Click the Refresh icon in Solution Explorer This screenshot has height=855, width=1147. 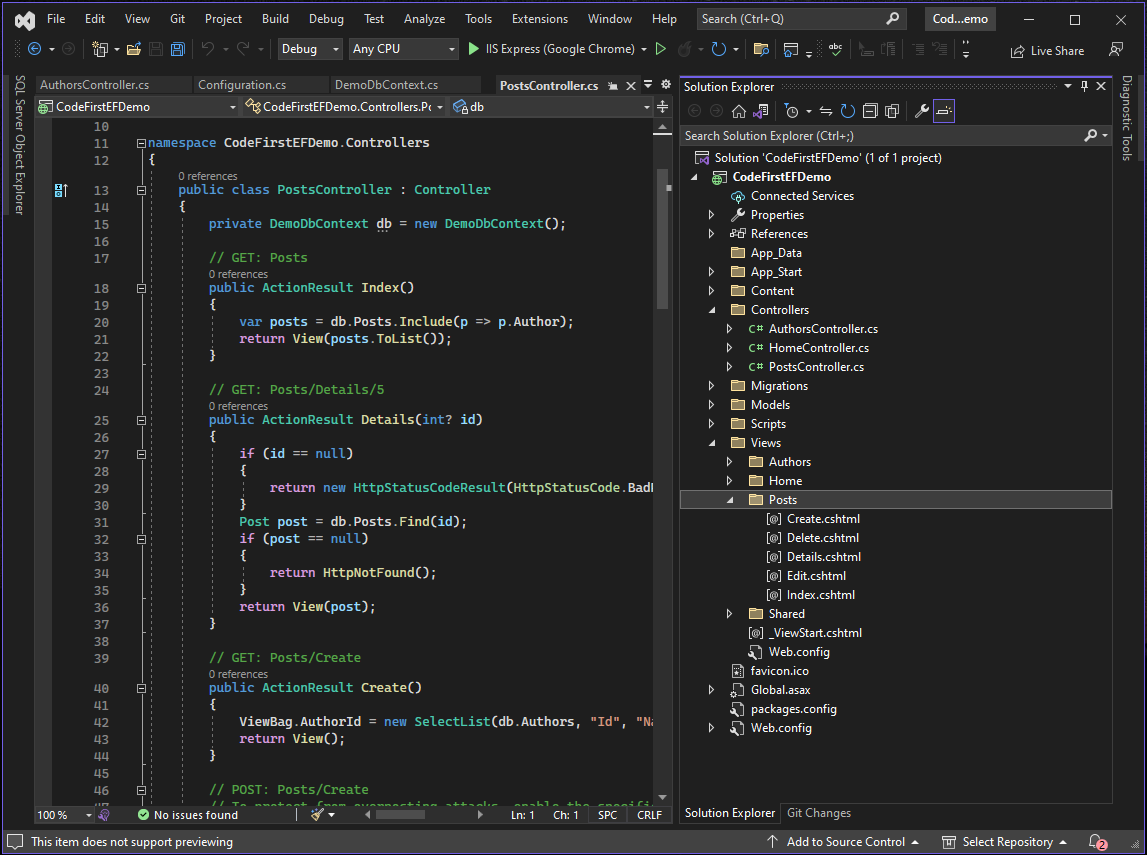[847, 110]
